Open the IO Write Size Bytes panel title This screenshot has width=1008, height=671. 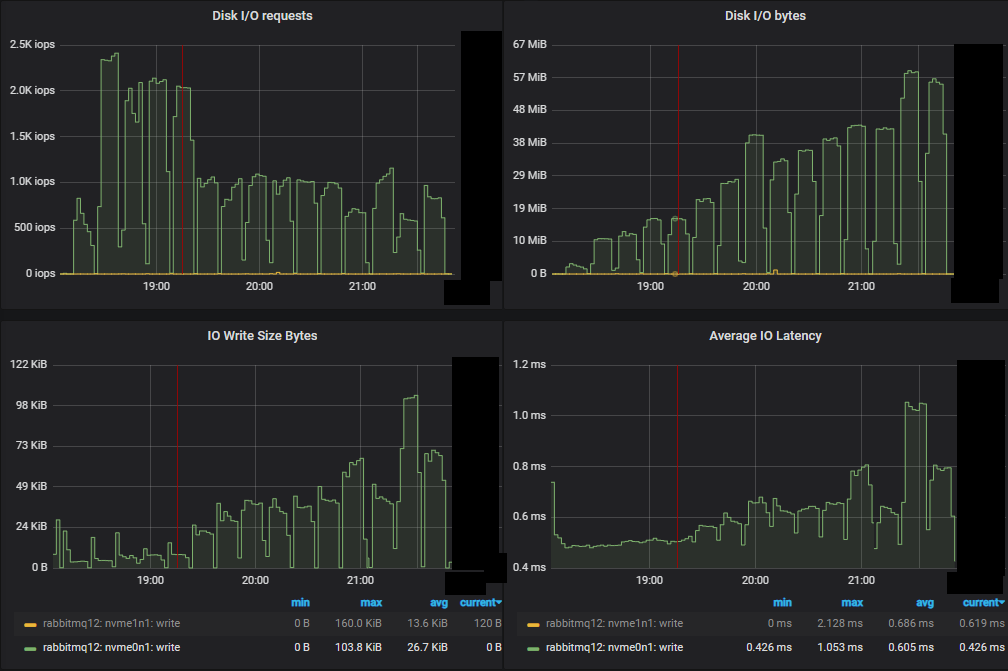(262, 336)
